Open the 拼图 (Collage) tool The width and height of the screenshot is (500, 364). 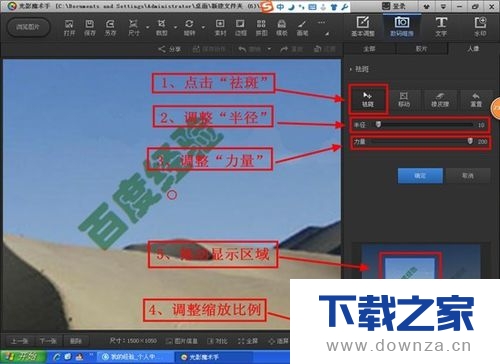pyautogui.click(x=261, y=28)
